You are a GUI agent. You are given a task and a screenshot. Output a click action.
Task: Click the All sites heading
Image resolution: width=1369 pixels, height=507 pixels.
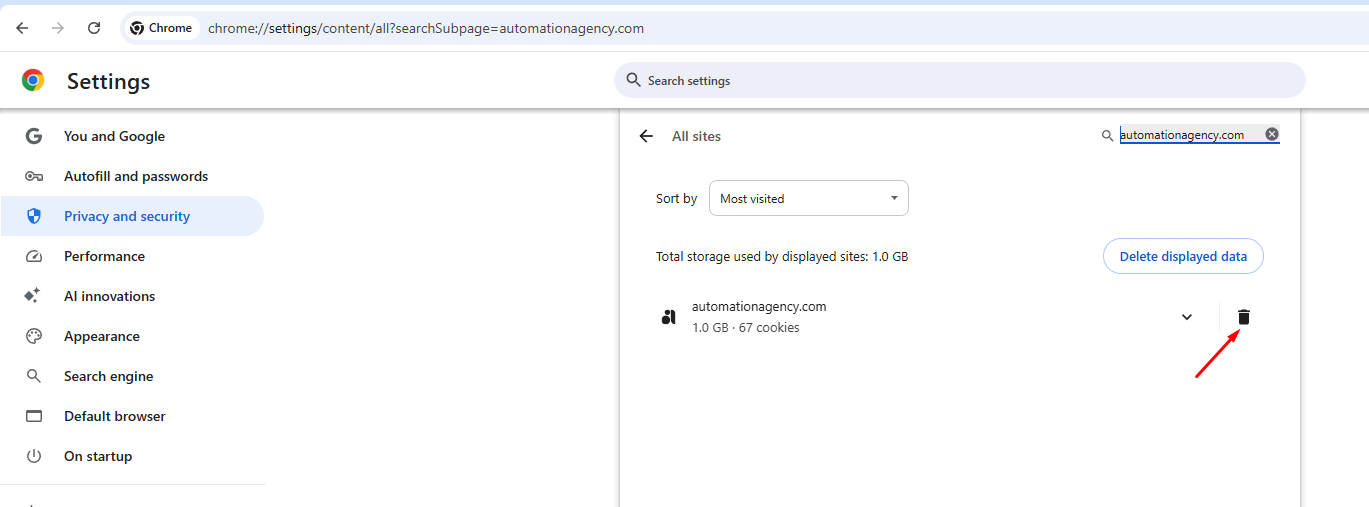coord(696,136)
